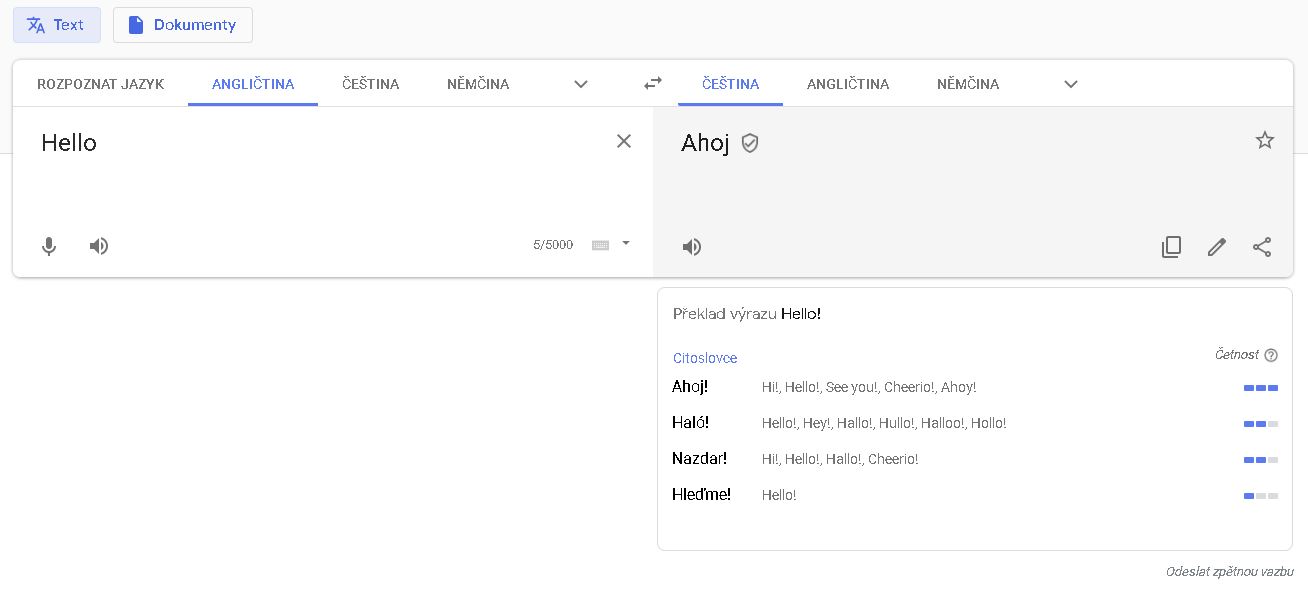
Task: Clear the source text with X
Action: click(624, 142)
